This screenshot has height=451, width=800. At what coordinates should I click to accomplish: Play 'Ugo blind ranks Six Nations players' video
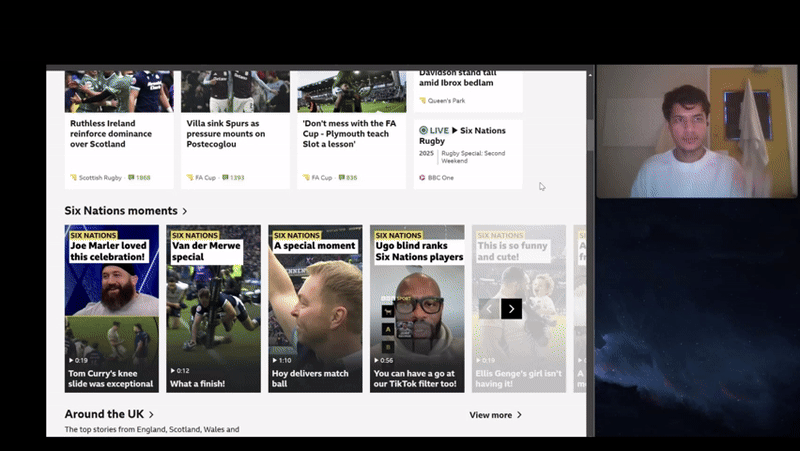[x=417, y=309]
